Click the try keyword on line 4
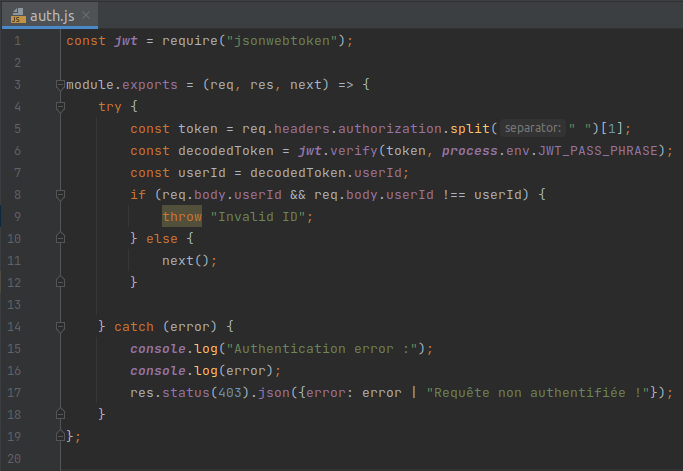 pos(110,107)
